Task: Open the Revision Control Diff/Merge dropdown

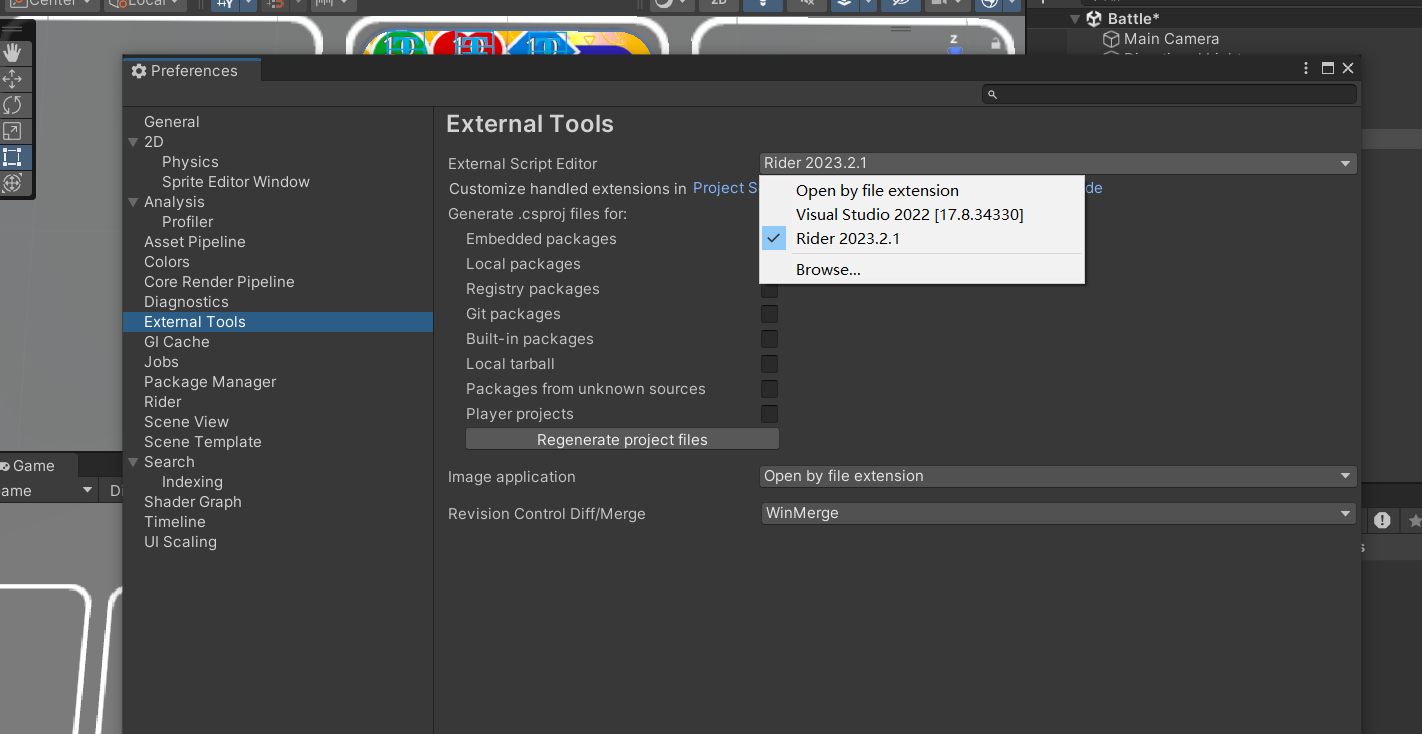Action: point(1058,513)
